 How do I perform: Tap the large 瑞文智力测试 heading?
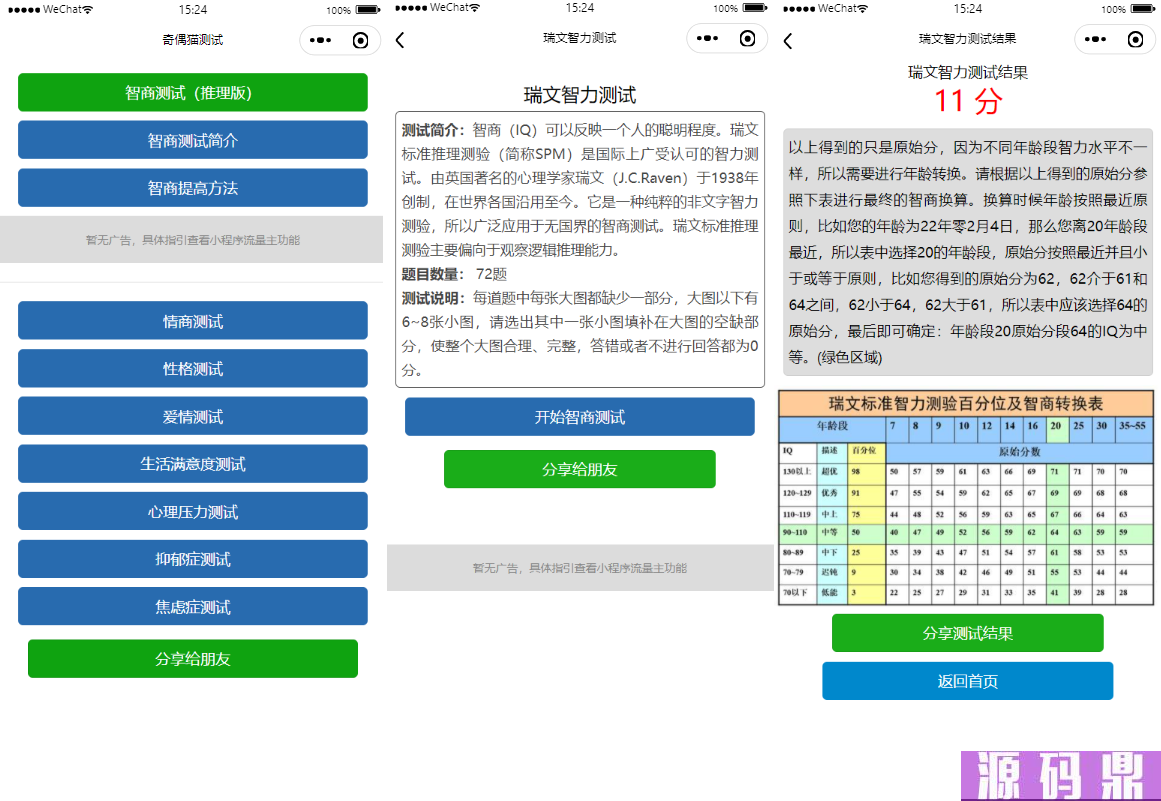point(580,95)
